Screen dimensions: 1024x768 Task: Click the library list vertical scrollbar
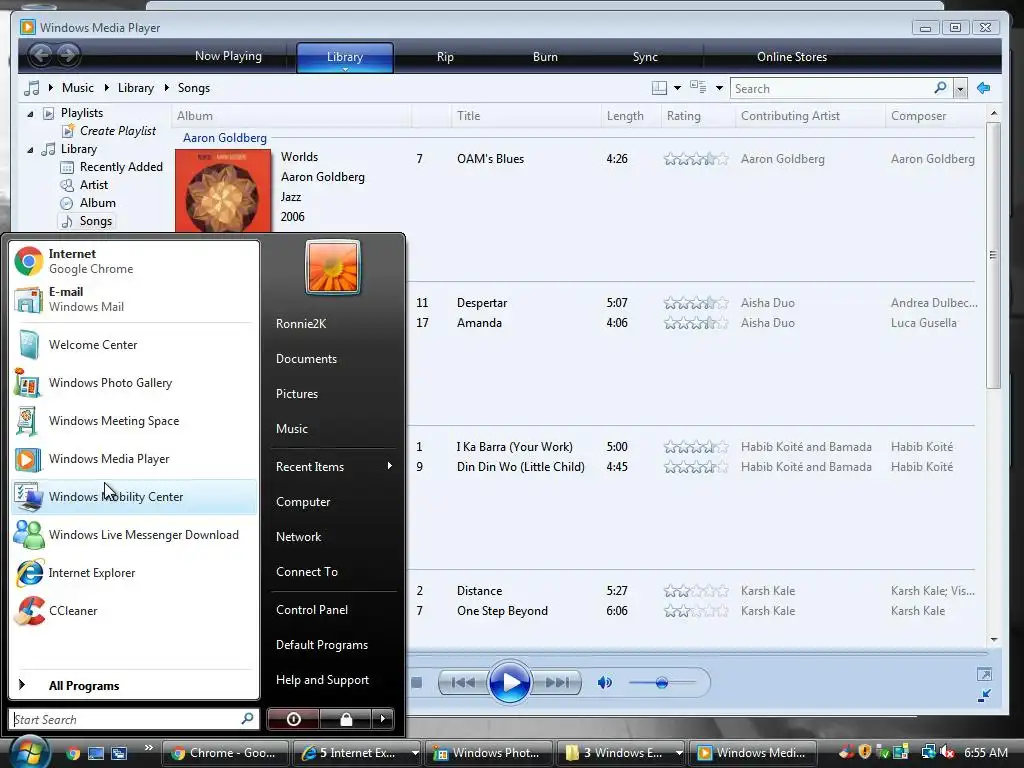pos(993,256)
